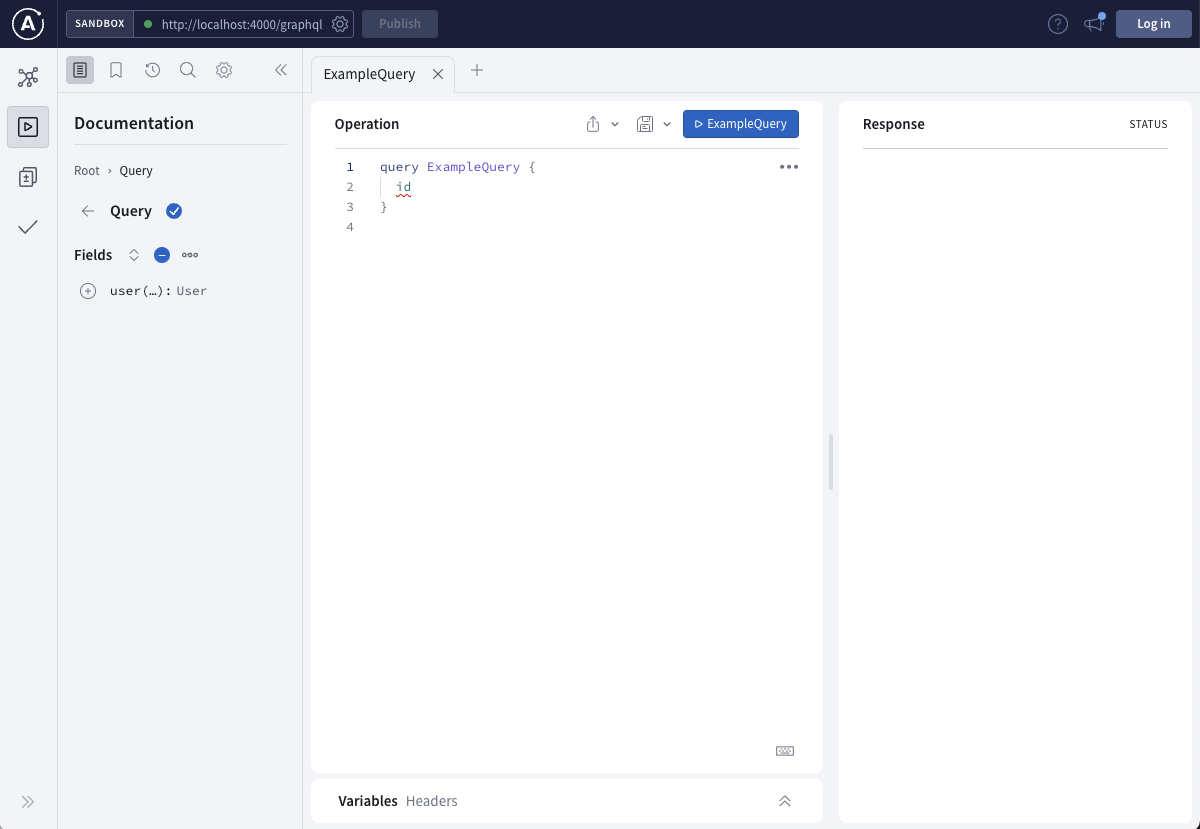
Task: Toggle the blue checkmark beside Query
Action: click(174, 211)
